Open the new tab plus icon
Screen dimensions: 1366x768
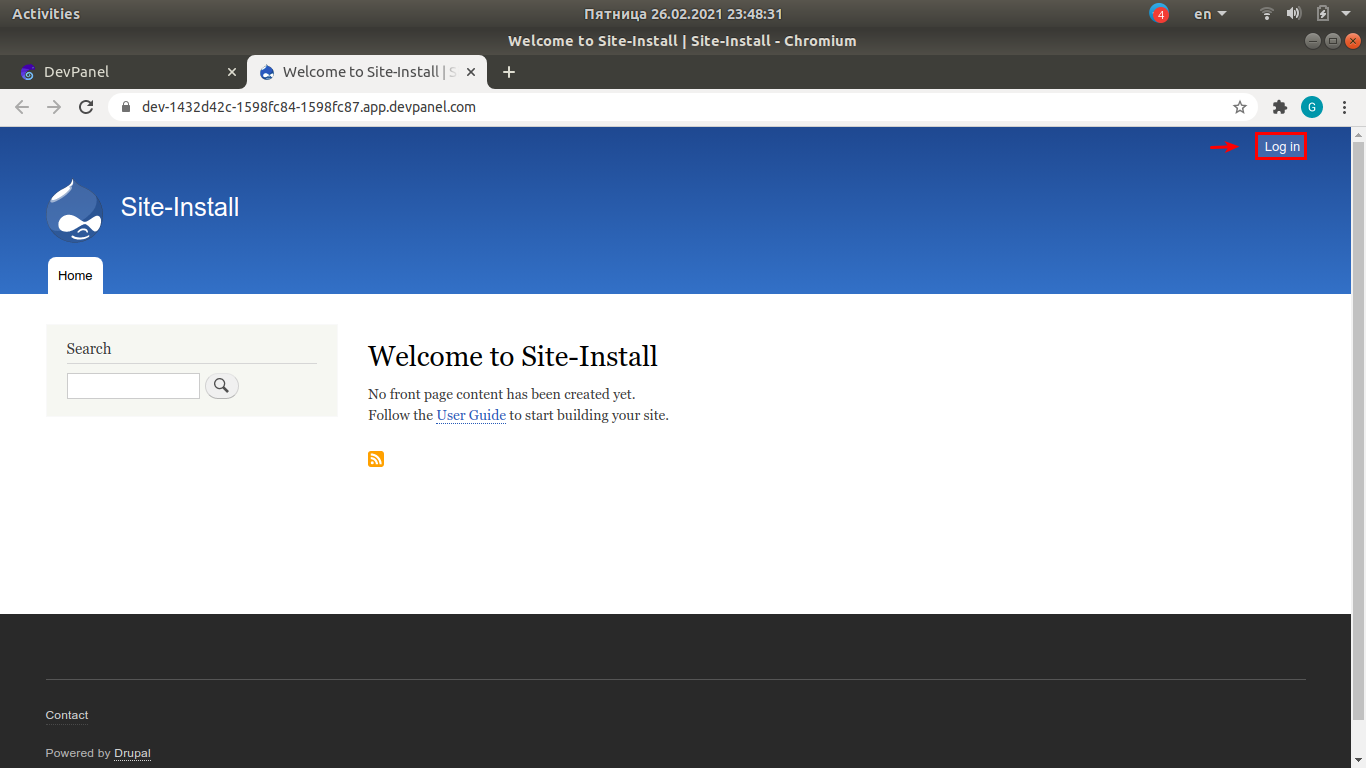point(509,72)
